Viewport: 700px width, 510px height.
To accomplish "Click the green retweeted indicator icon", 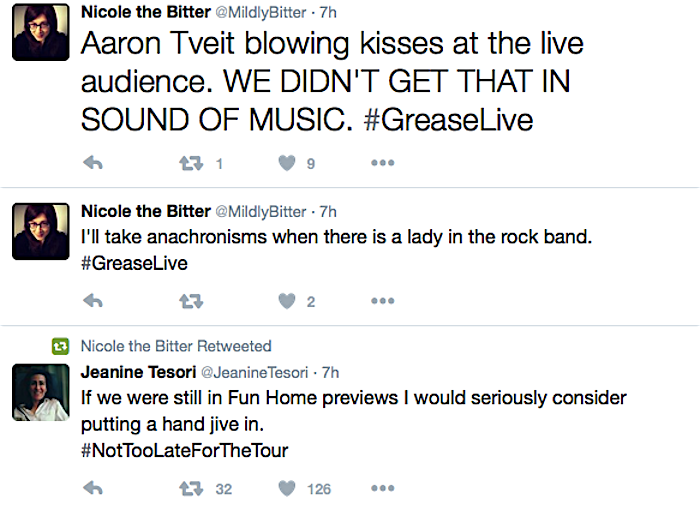I will click(x=60, y=346).
